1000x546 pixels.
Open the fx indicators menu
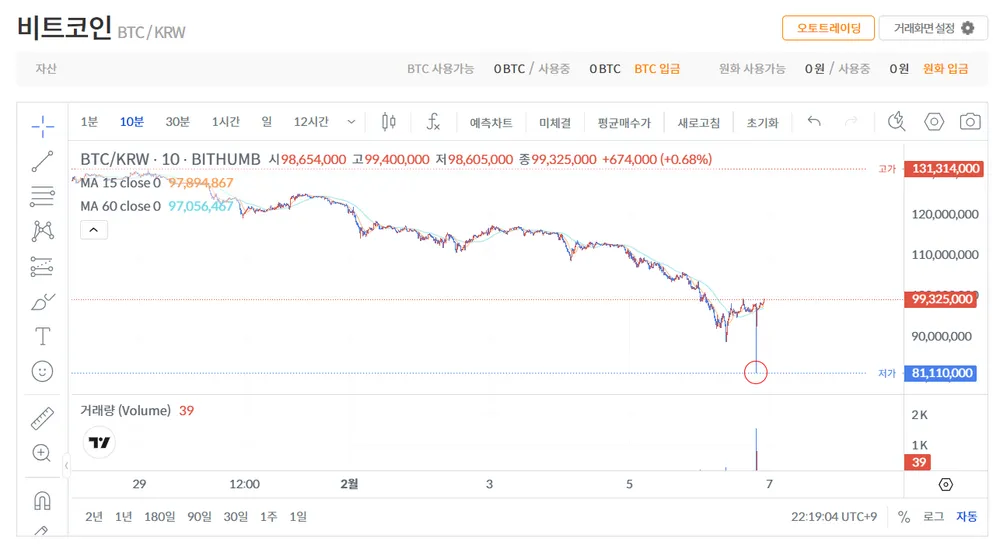click(433, 122)
